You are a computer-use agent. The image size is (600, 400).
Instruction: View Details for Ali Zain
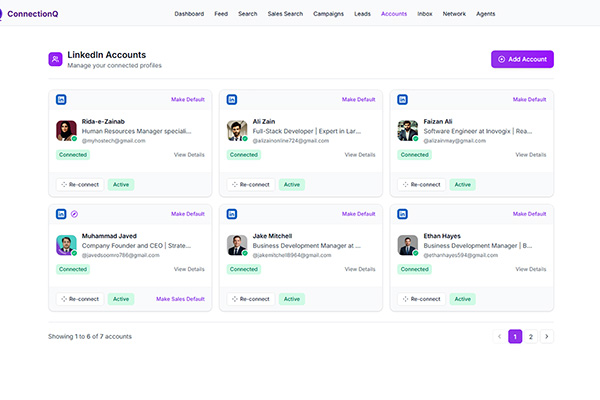pos(360,155)
